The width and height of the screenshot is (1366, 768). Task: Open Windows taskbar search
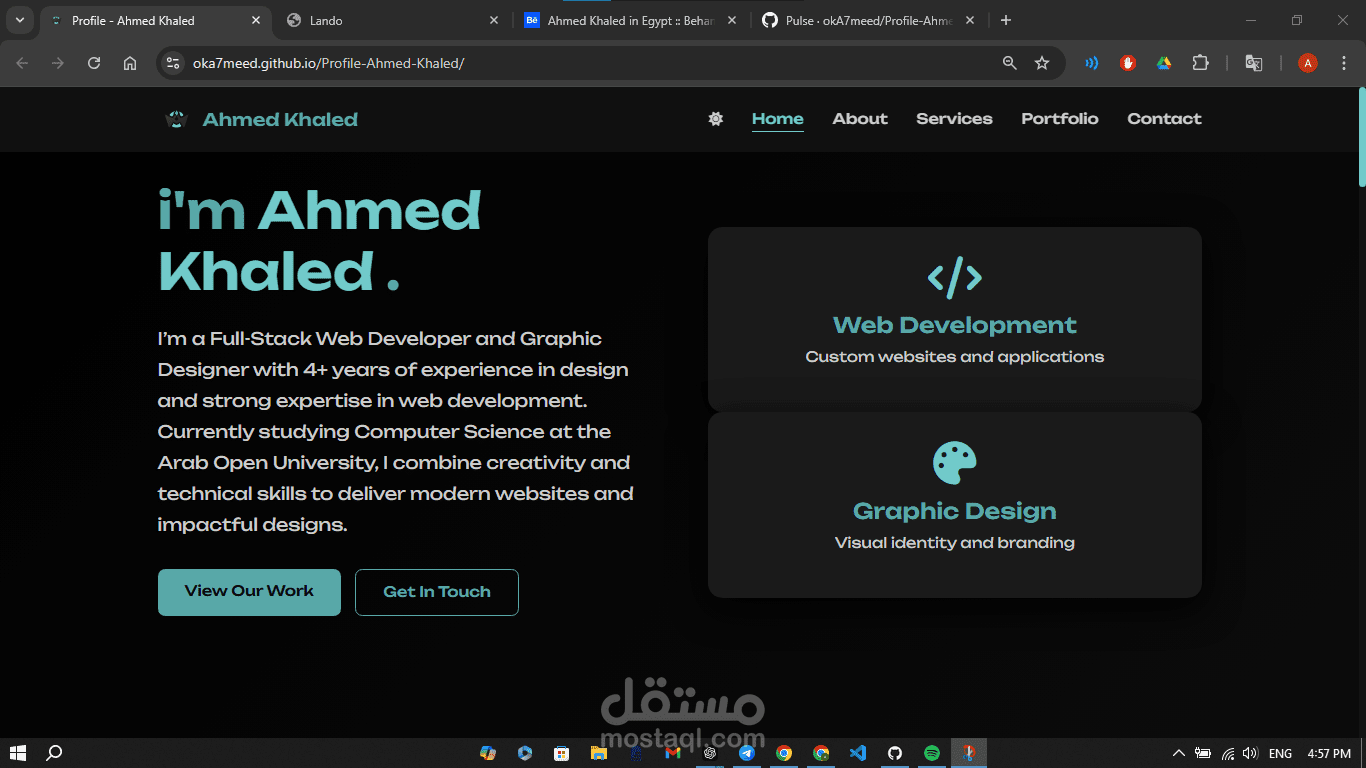tap(55, 753)
